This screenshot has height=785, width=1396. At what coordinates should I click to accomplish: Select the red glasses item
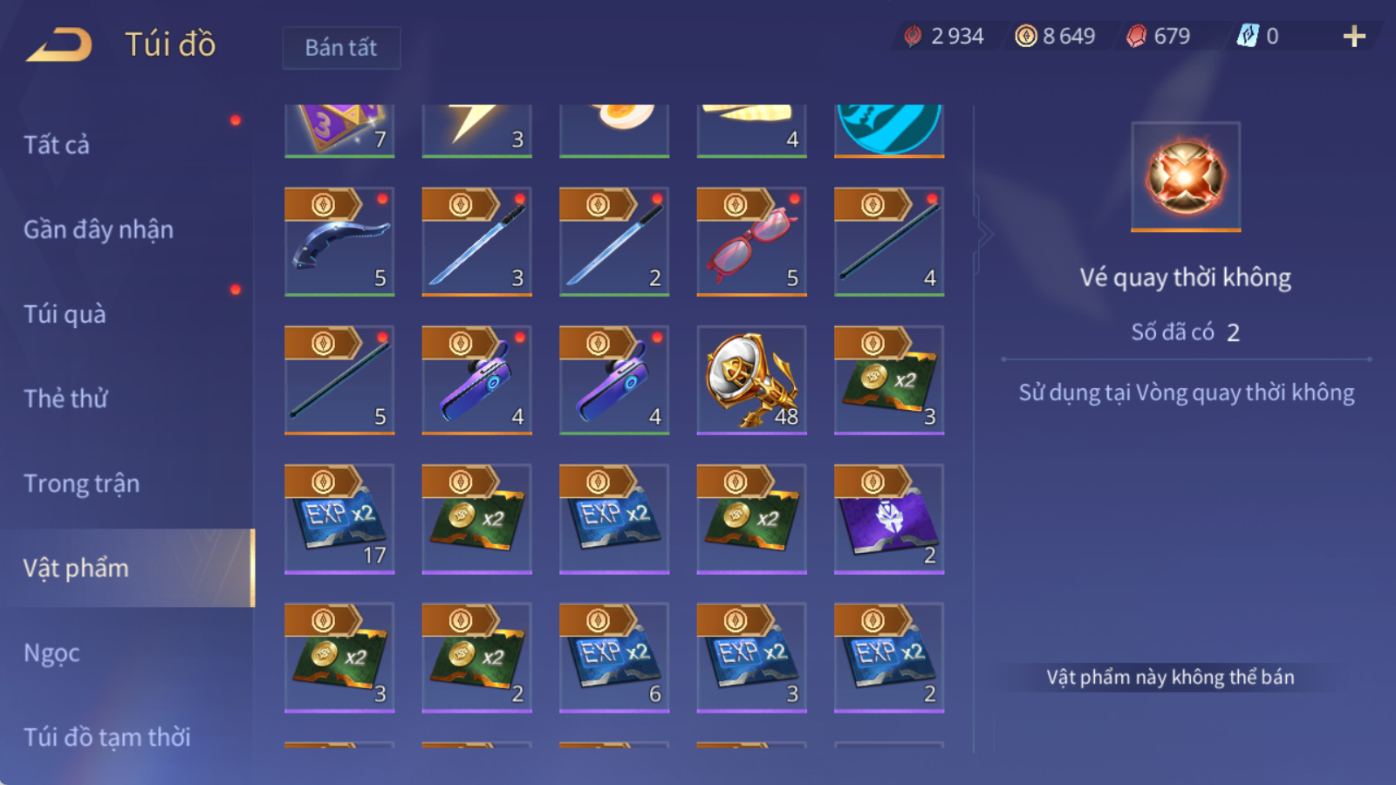751,242
